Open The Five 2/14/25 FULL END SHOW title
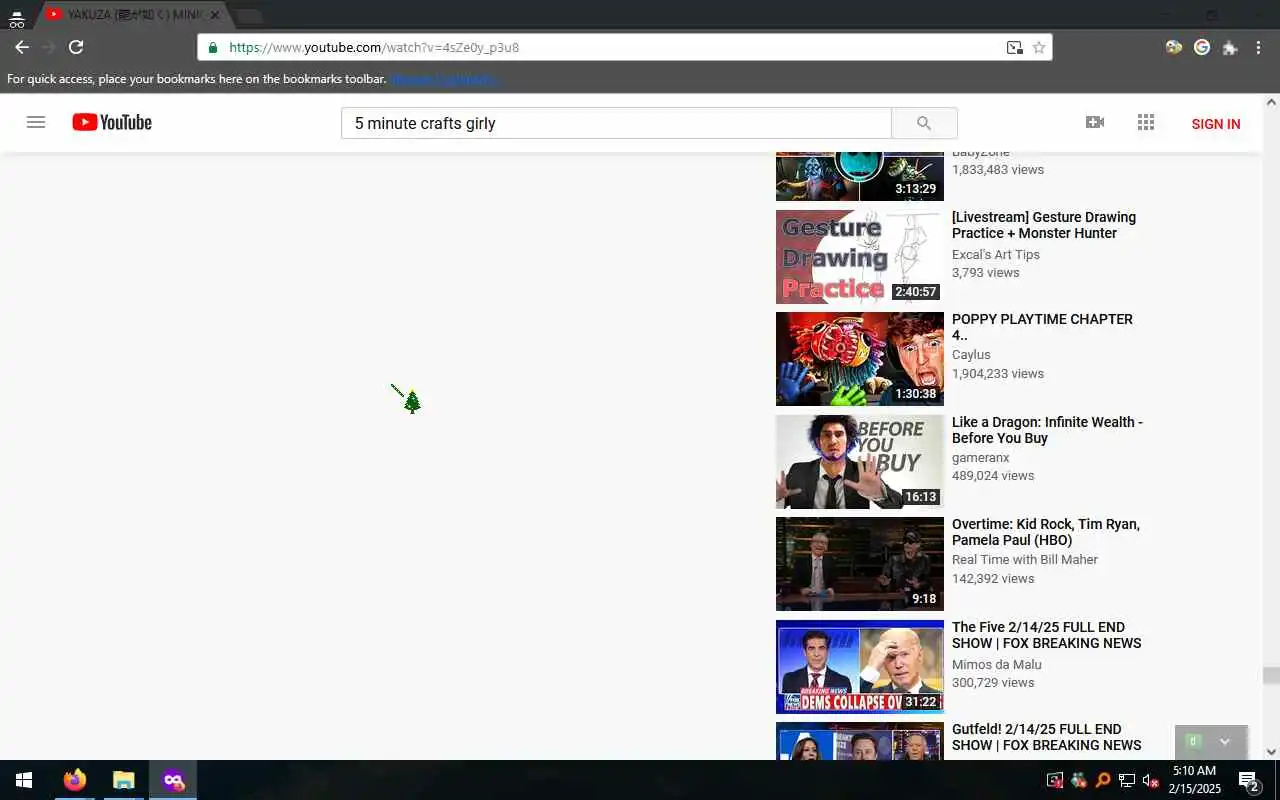 (1047, 635)
